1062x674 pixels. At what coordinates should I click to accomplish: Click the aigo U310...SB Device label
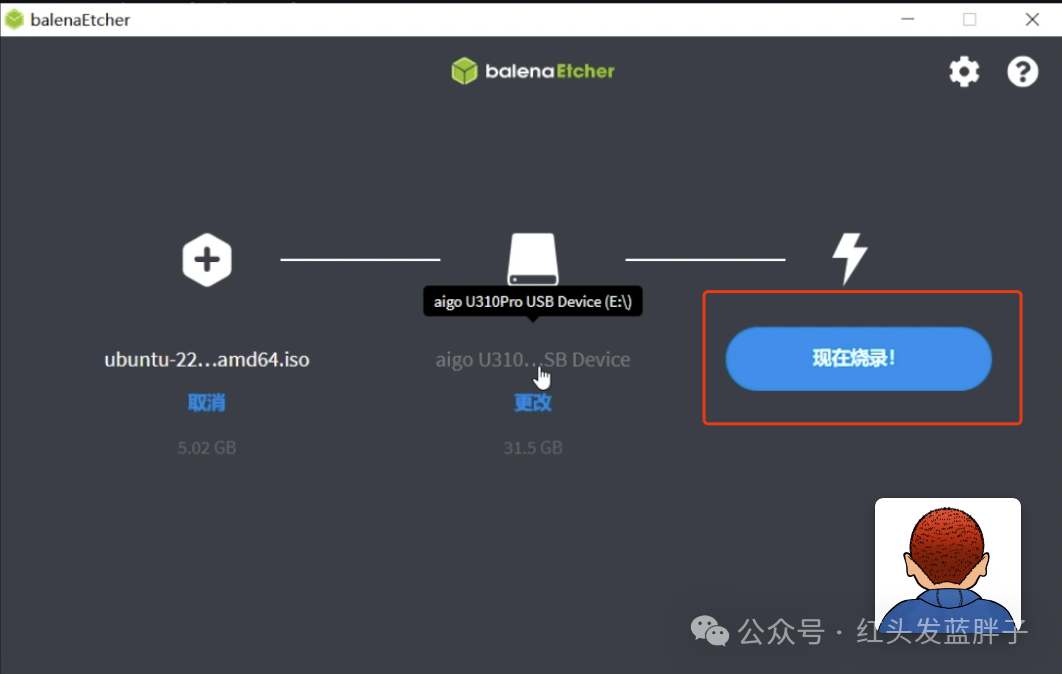coord(532,359)
